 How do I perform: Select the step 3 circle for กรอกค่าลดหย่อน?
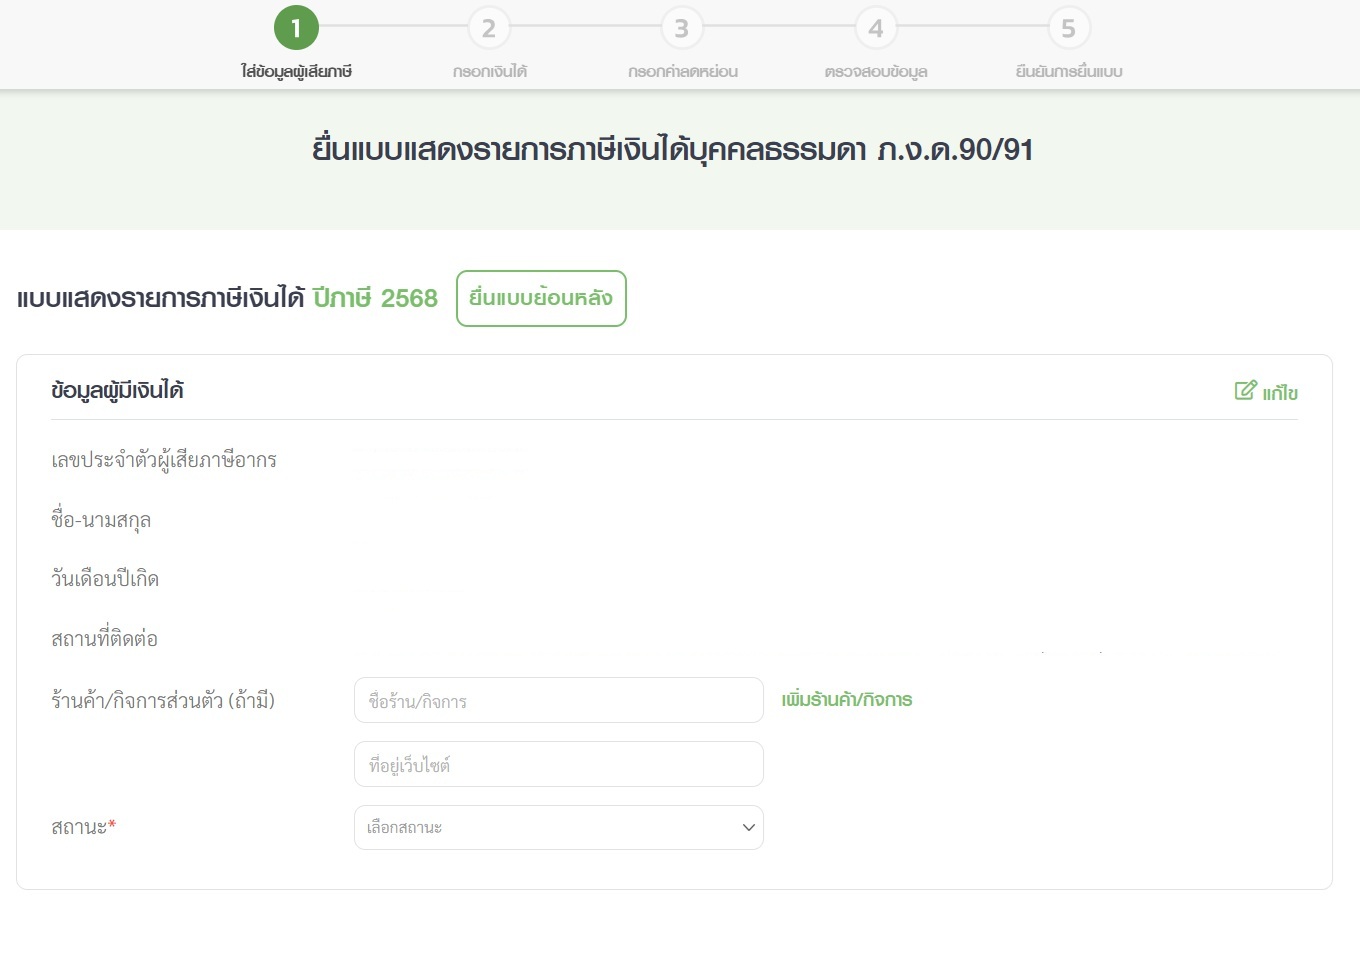682,29
